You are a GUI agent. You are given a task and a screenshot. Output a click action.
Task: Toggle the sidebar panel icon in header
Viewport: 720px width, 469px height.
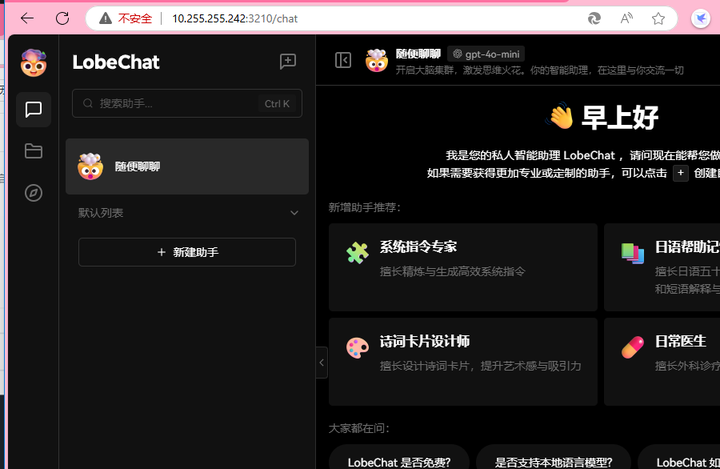click(343, 60)
